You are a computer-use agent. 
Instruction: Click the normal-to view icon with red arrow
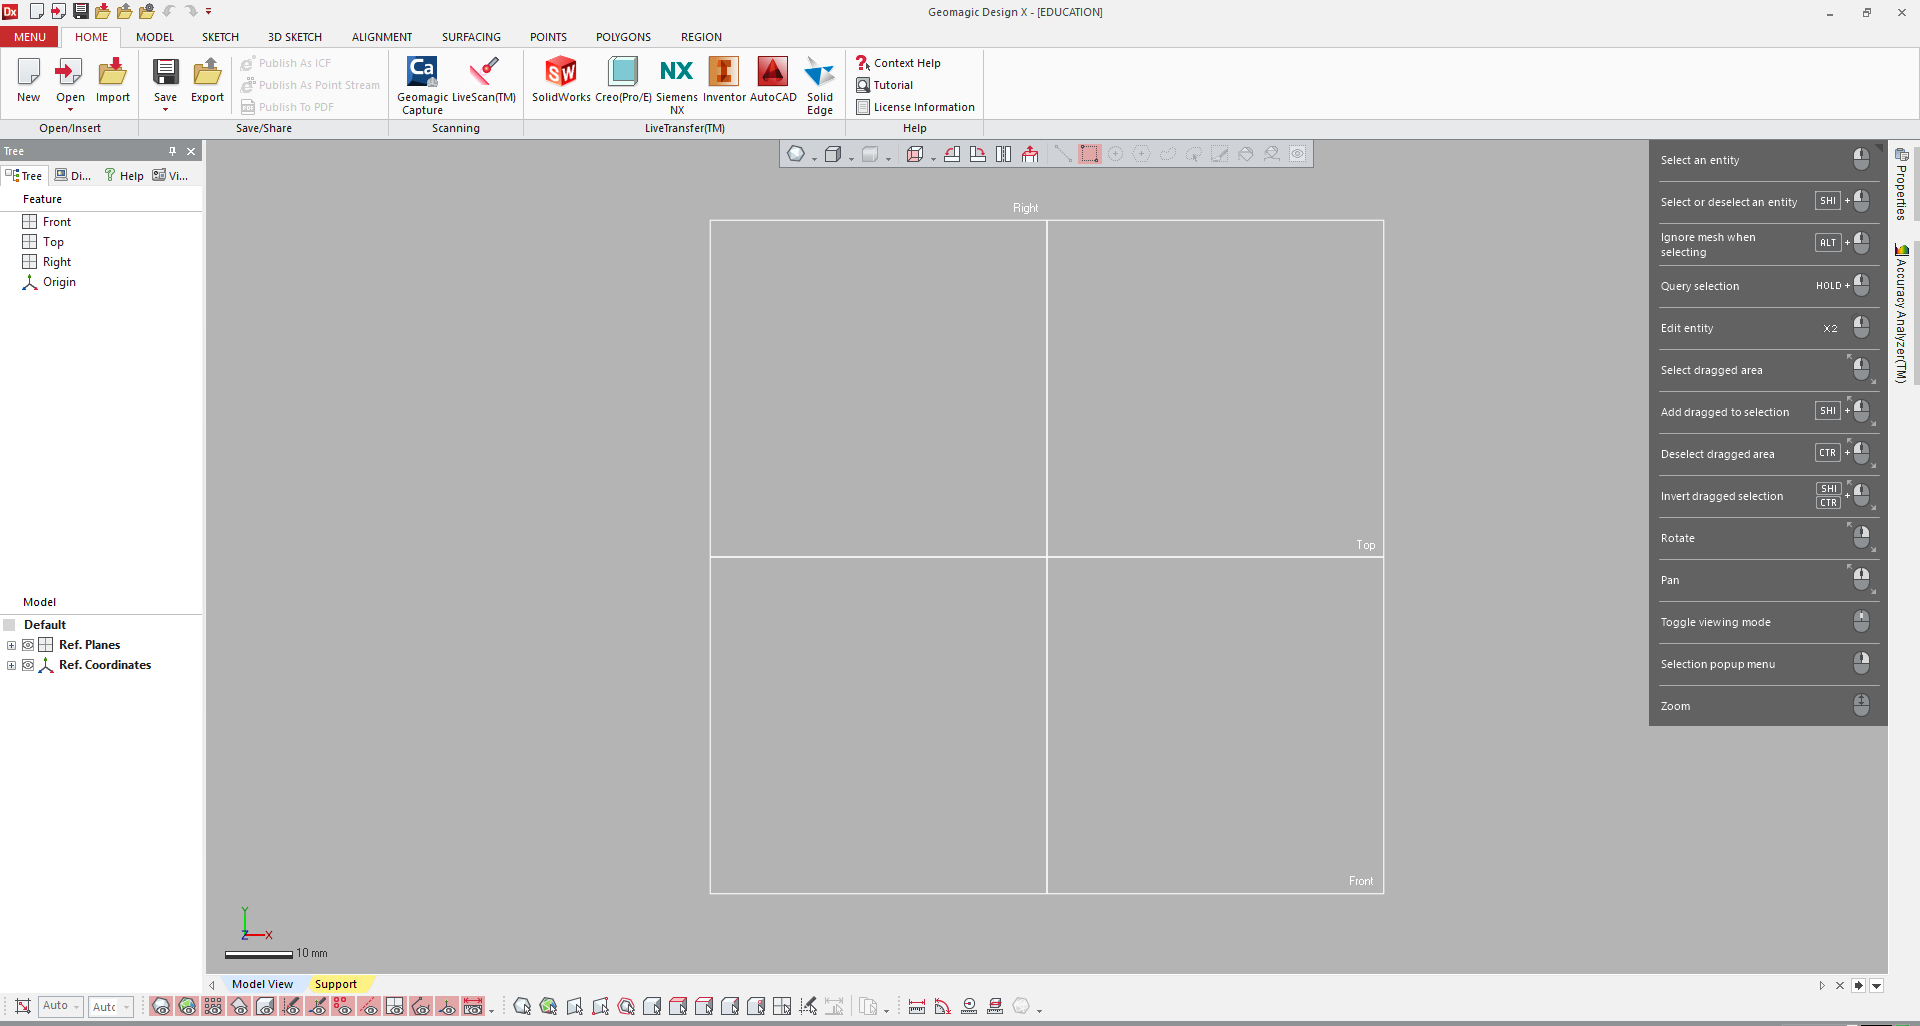1030,154
